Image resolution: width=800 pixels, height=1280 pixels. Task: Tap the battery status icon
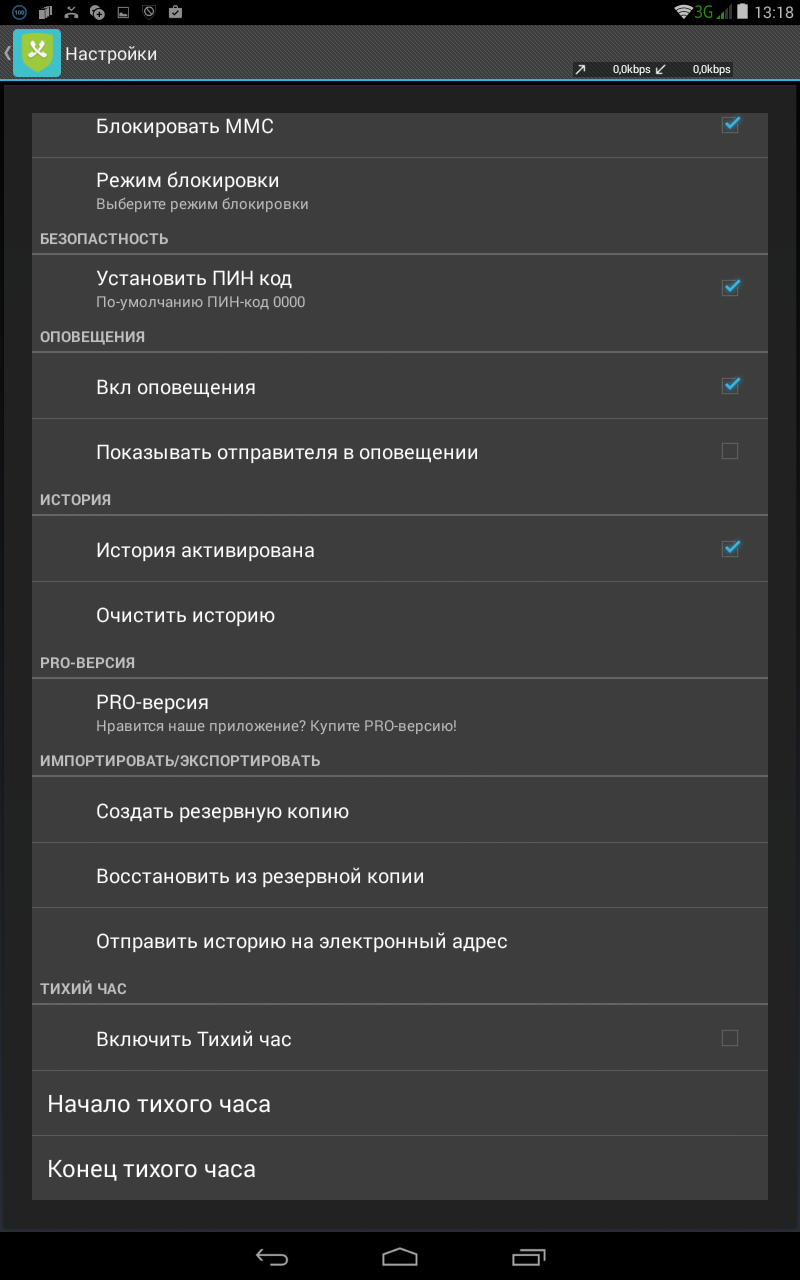(x=741, y=12)
